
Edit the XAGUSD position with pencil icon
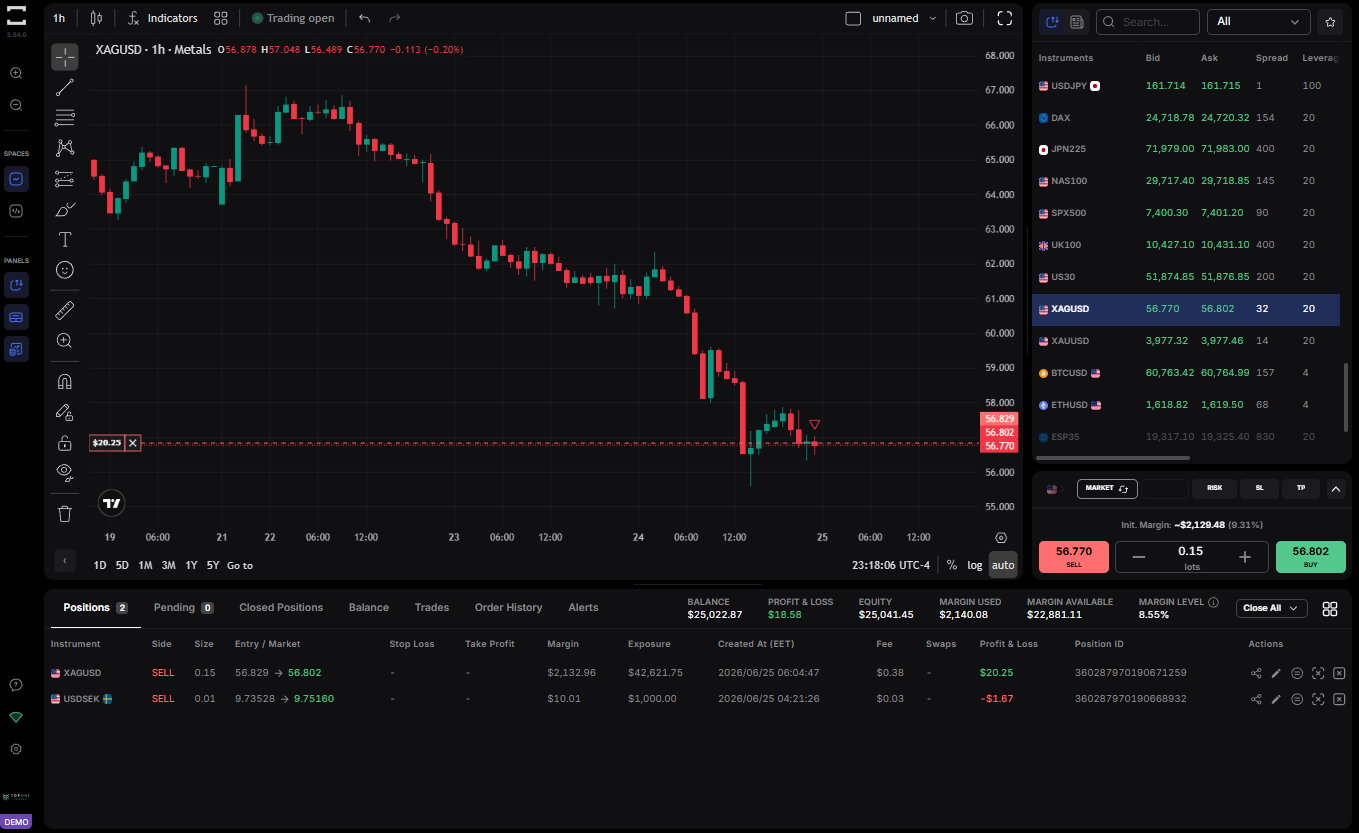(1276, 673)
